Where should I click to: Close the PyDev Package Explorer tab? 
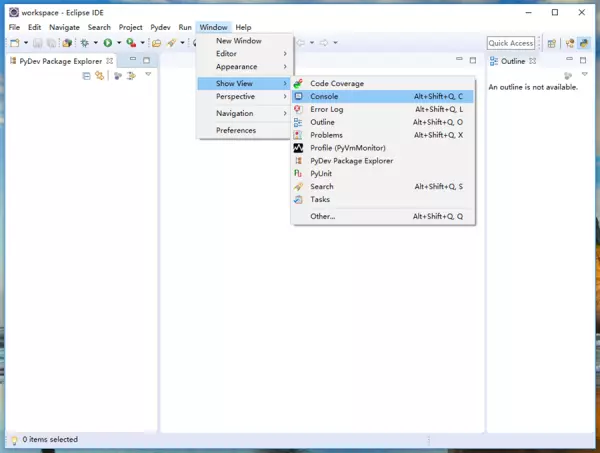(109, 61)
